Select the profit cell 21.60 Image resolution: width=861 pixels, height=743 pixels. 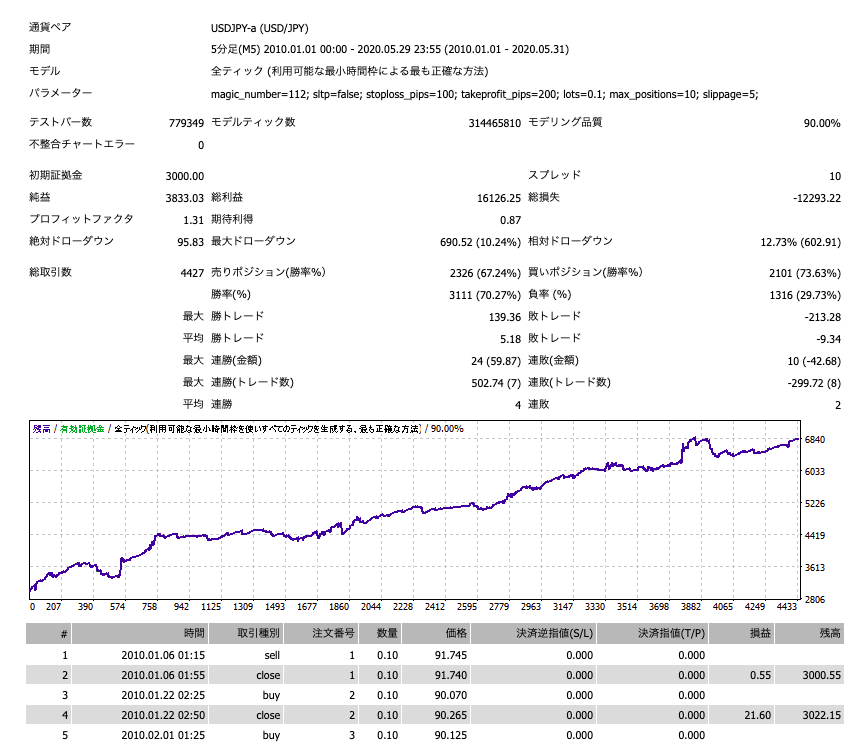pos(758,716)
